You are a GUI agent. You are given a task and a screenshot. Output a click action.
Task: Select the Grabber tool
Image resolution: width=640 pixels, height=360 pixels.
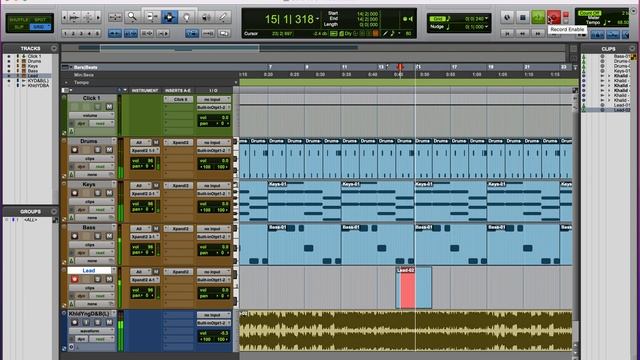tap(187, 17)
